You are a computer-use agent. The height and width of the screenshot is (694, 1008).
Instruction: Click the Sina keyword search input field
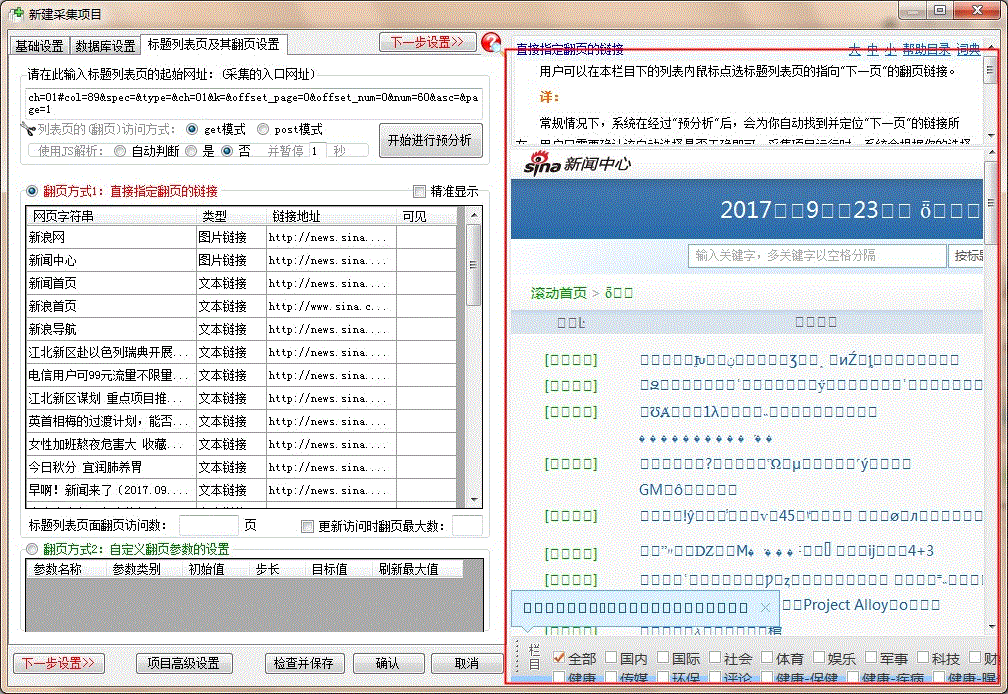point(816,255)
